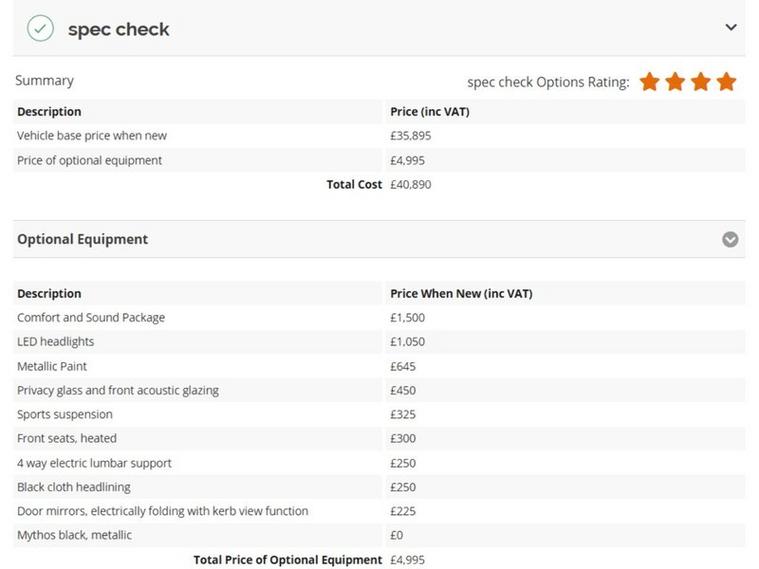Click the spec check heading text
This screenshot has width=759, height=569.
tap(119, 30)
